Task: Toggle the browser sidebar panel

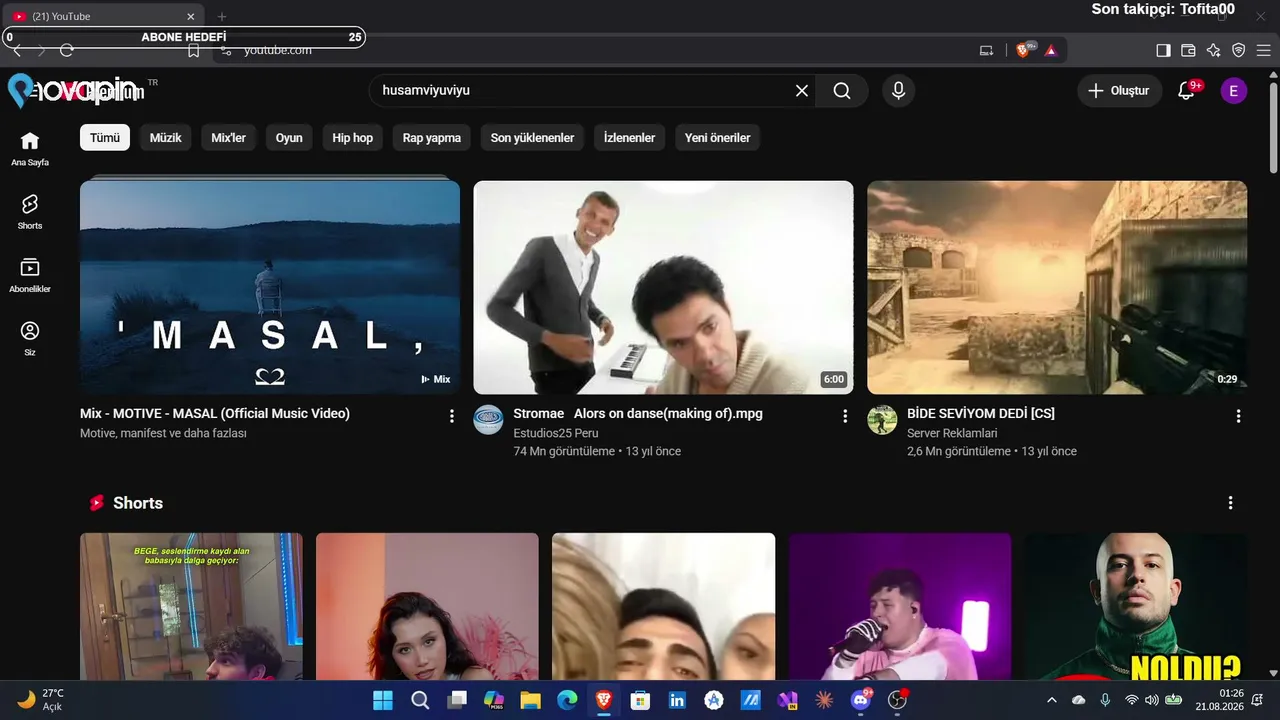Action: click(x=1163, y=50)
